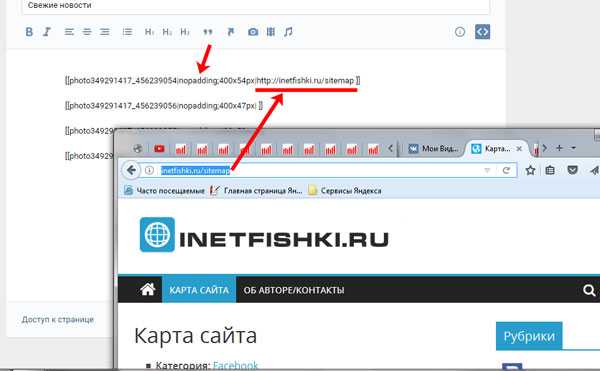Viewport: 600px width, 371px height.
Task: Center-align text in editor toolbar
Action: click(x=87, y=32)
